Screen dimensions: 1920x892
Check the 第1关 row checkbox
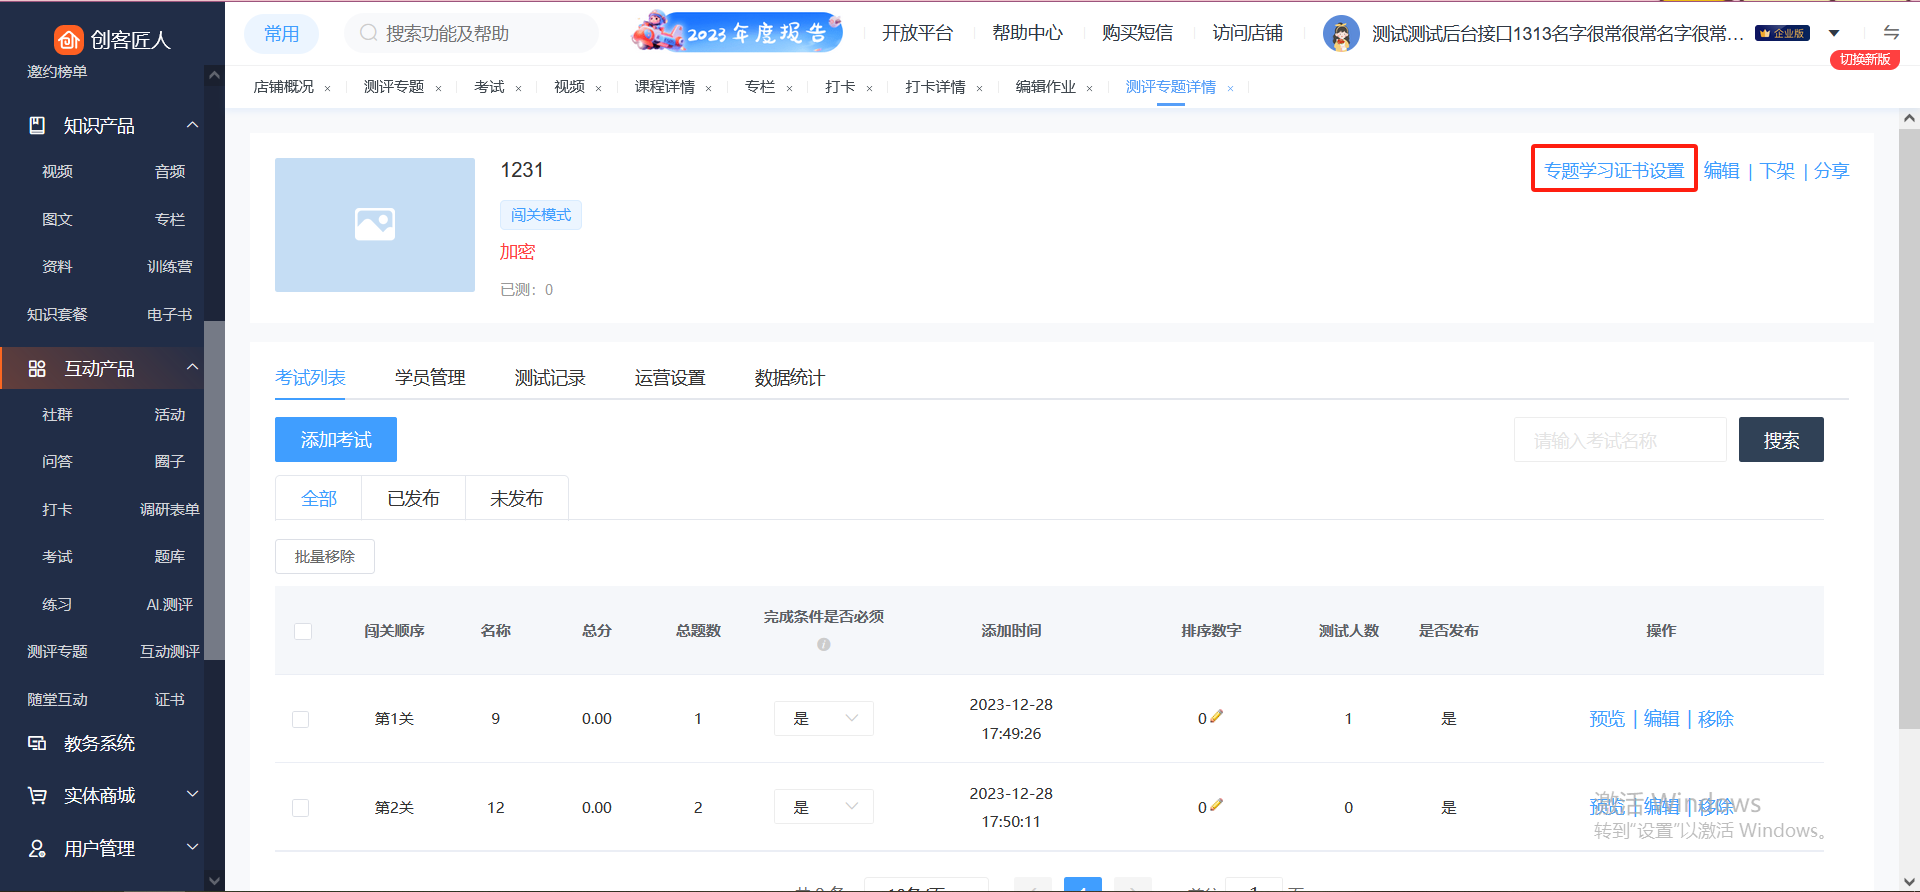tap(301, 719)
